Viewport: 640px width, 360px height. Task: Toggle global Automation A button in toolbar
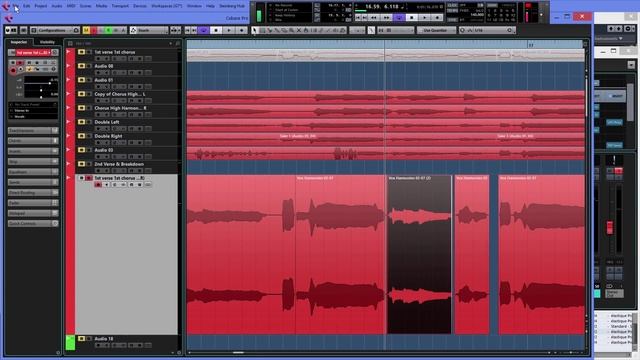pos(123,30)
